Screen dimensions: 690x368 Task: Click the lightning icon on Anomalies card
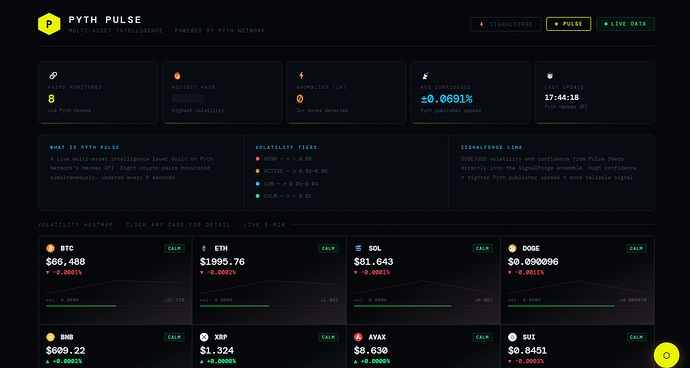[x=301, y=76]
